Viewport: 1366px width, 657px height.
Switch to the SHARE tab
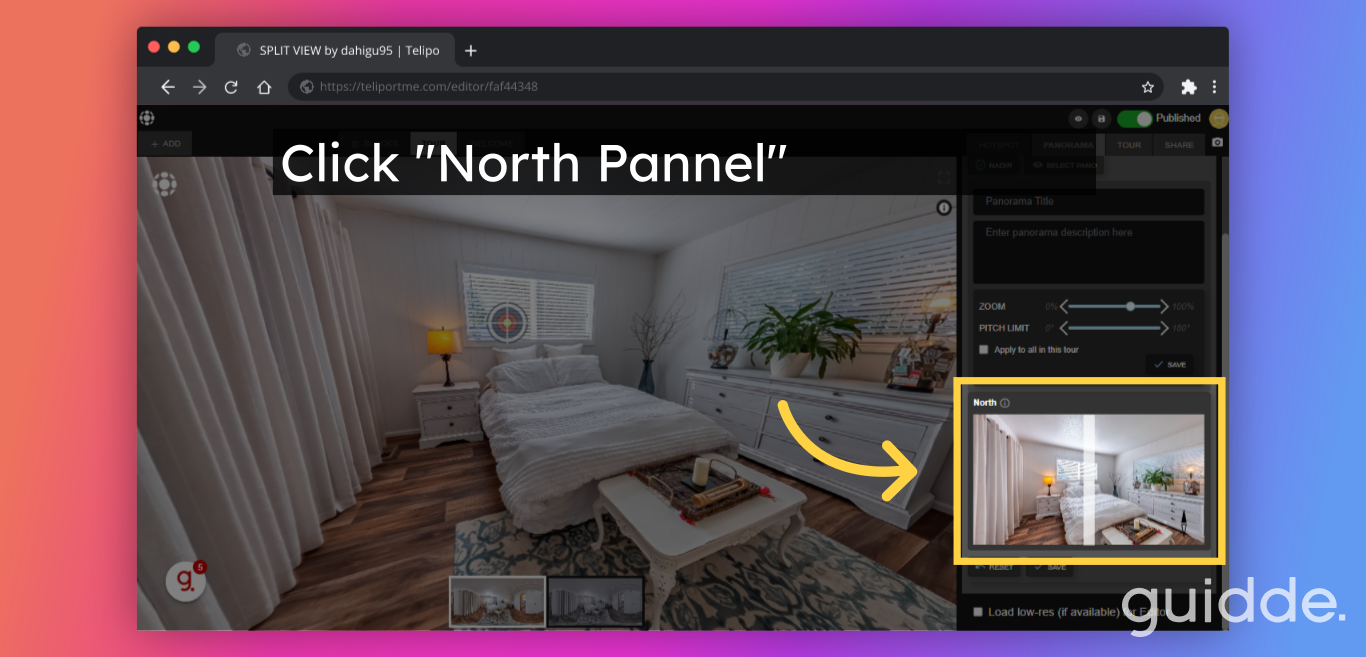click(x=1179, y=144)
